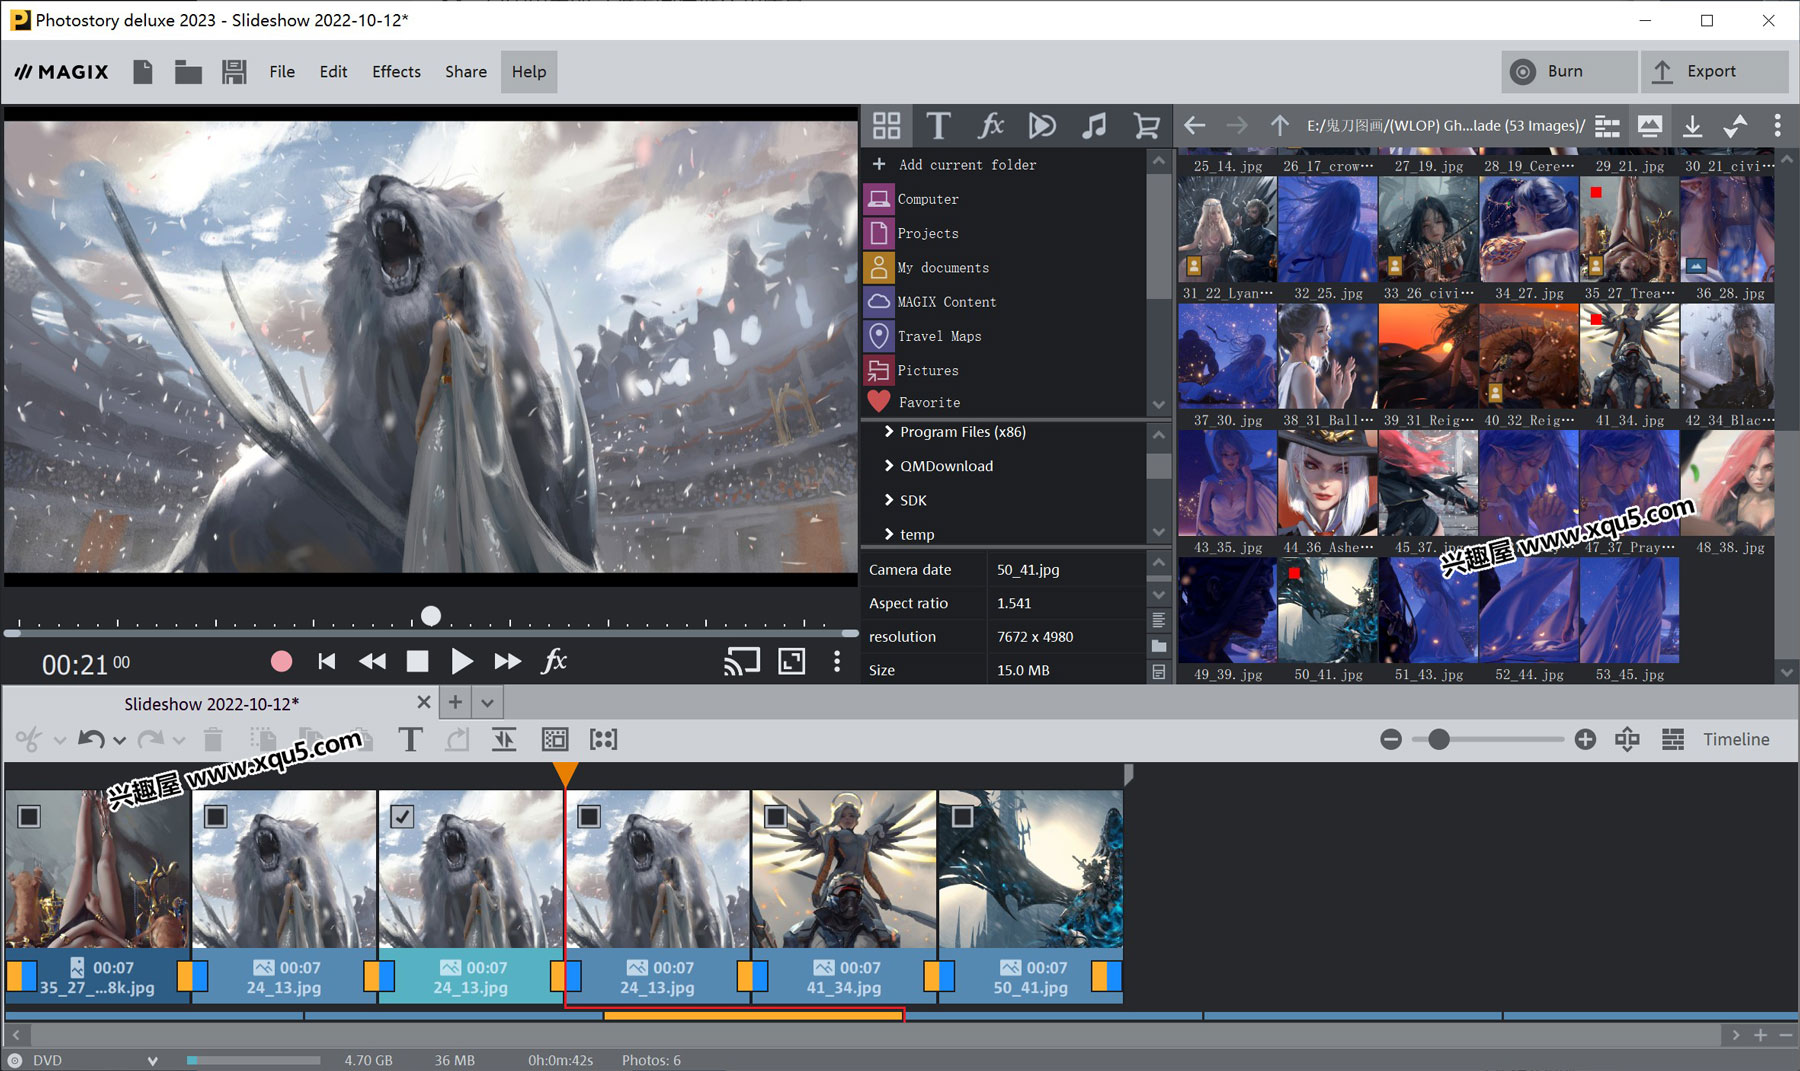Toggle checkbox on 50_41.jpg clip
The width and height of the screenshot is (1800, 1071).
coord(962,817)
